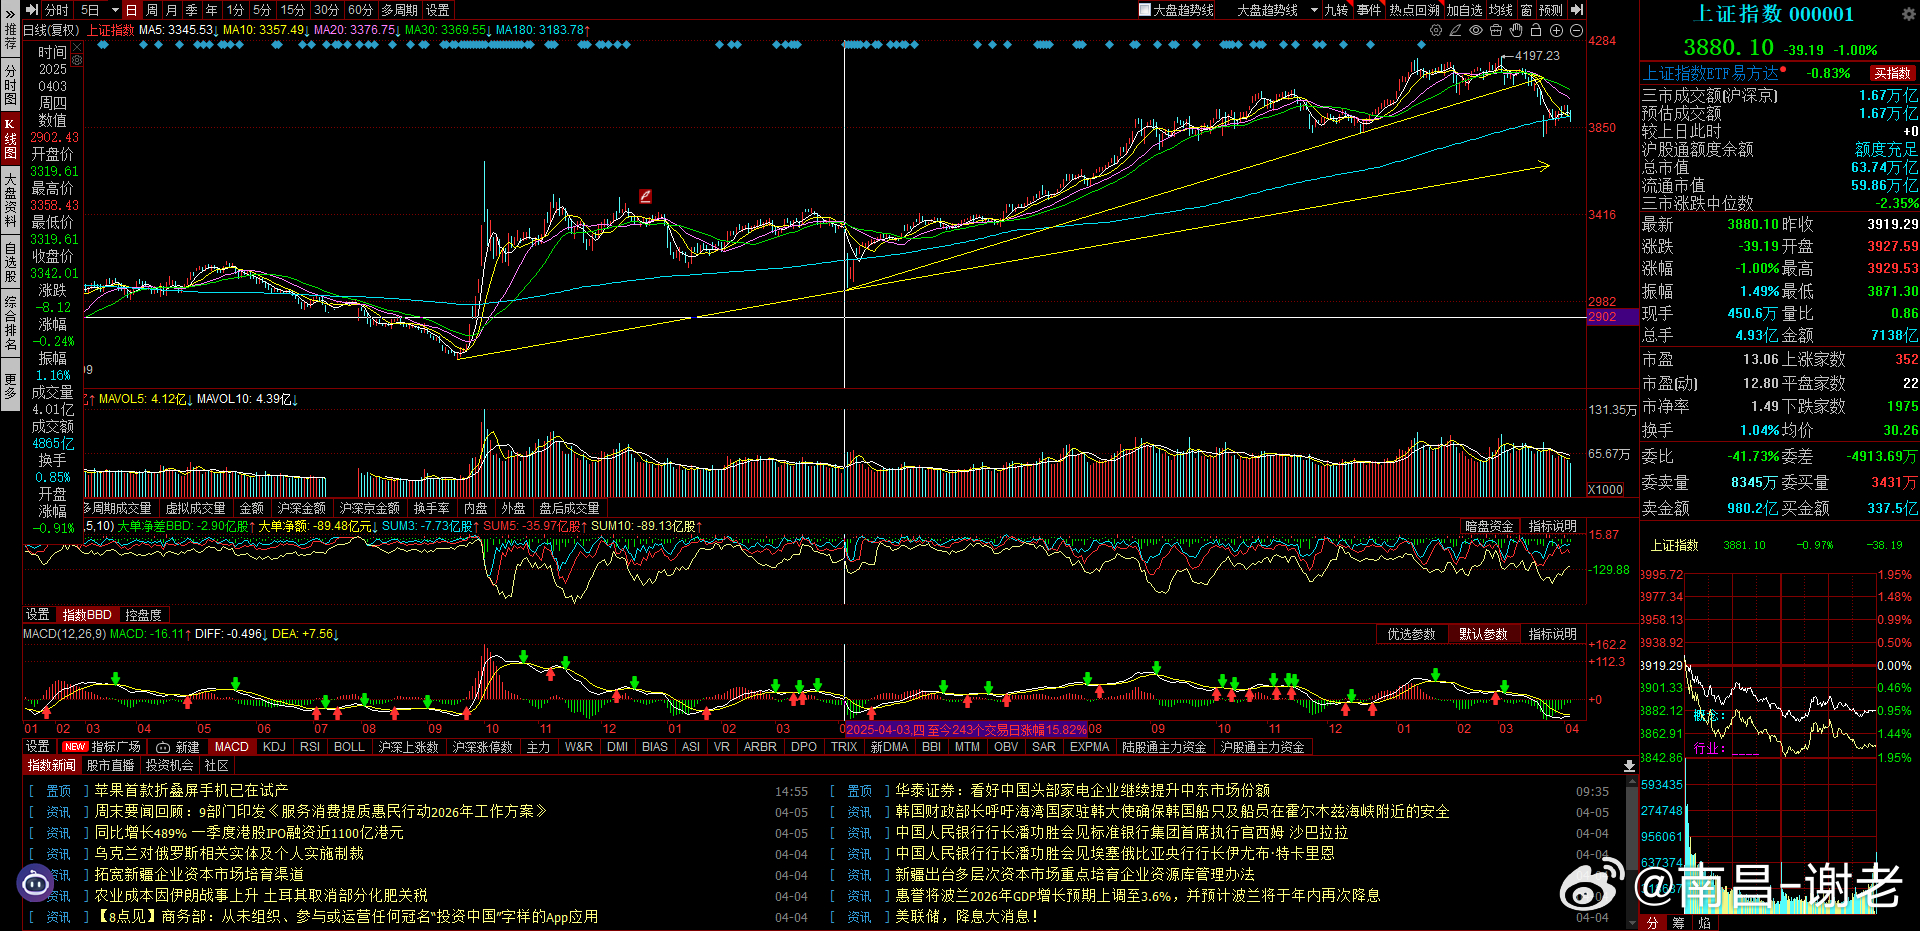Select 默认参数 for MACD
This screenshot has width=1920, height=931.
[x=1483, y=634]
